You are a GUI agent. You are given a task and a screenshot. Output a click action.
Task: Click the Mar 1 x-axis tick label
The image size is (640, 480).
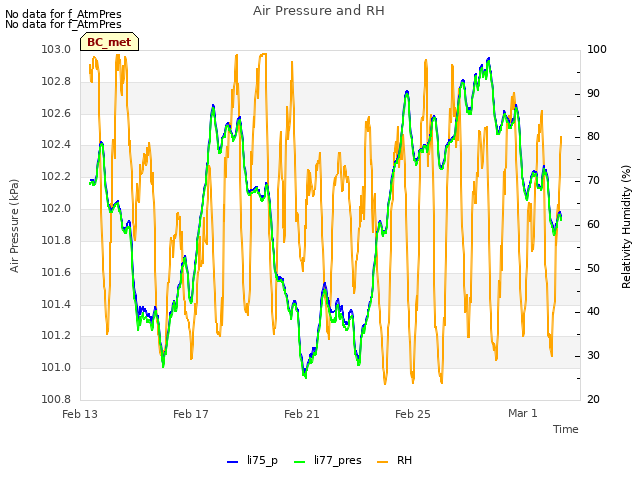tap(523, 413)
